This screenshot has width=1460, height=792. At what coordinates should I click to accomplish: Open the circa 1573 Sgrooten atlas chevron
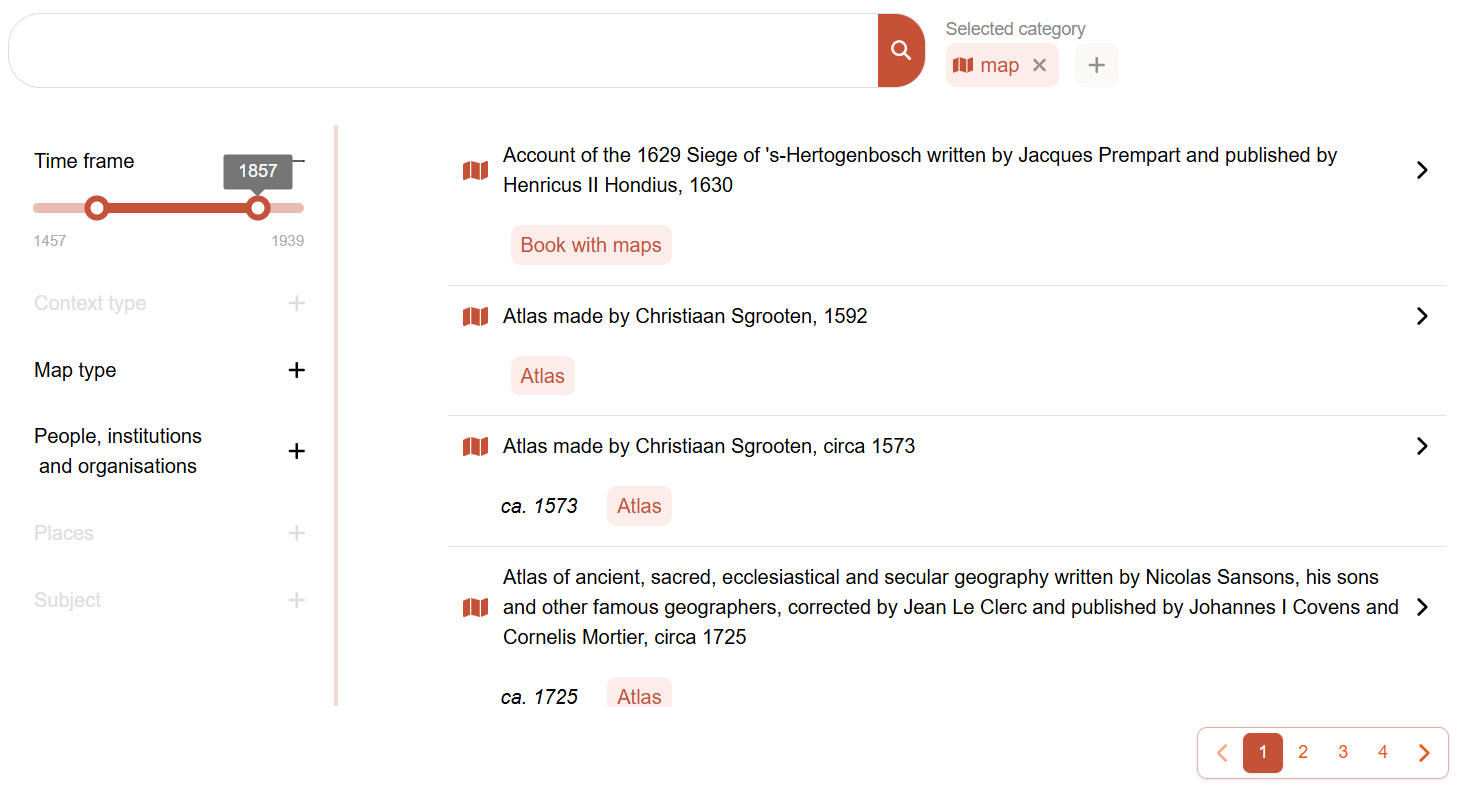click(1422, 446)
